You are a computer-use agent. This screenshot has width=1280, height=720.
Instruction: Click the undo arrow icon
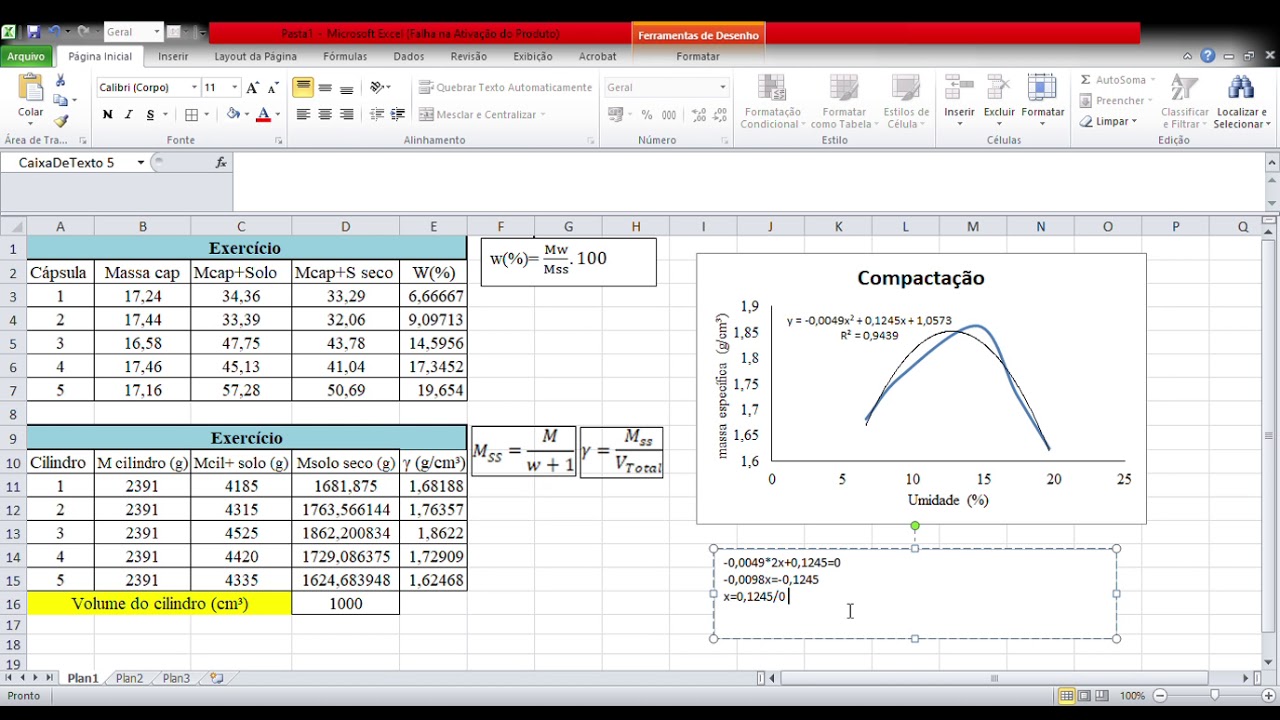pos(54,32)
